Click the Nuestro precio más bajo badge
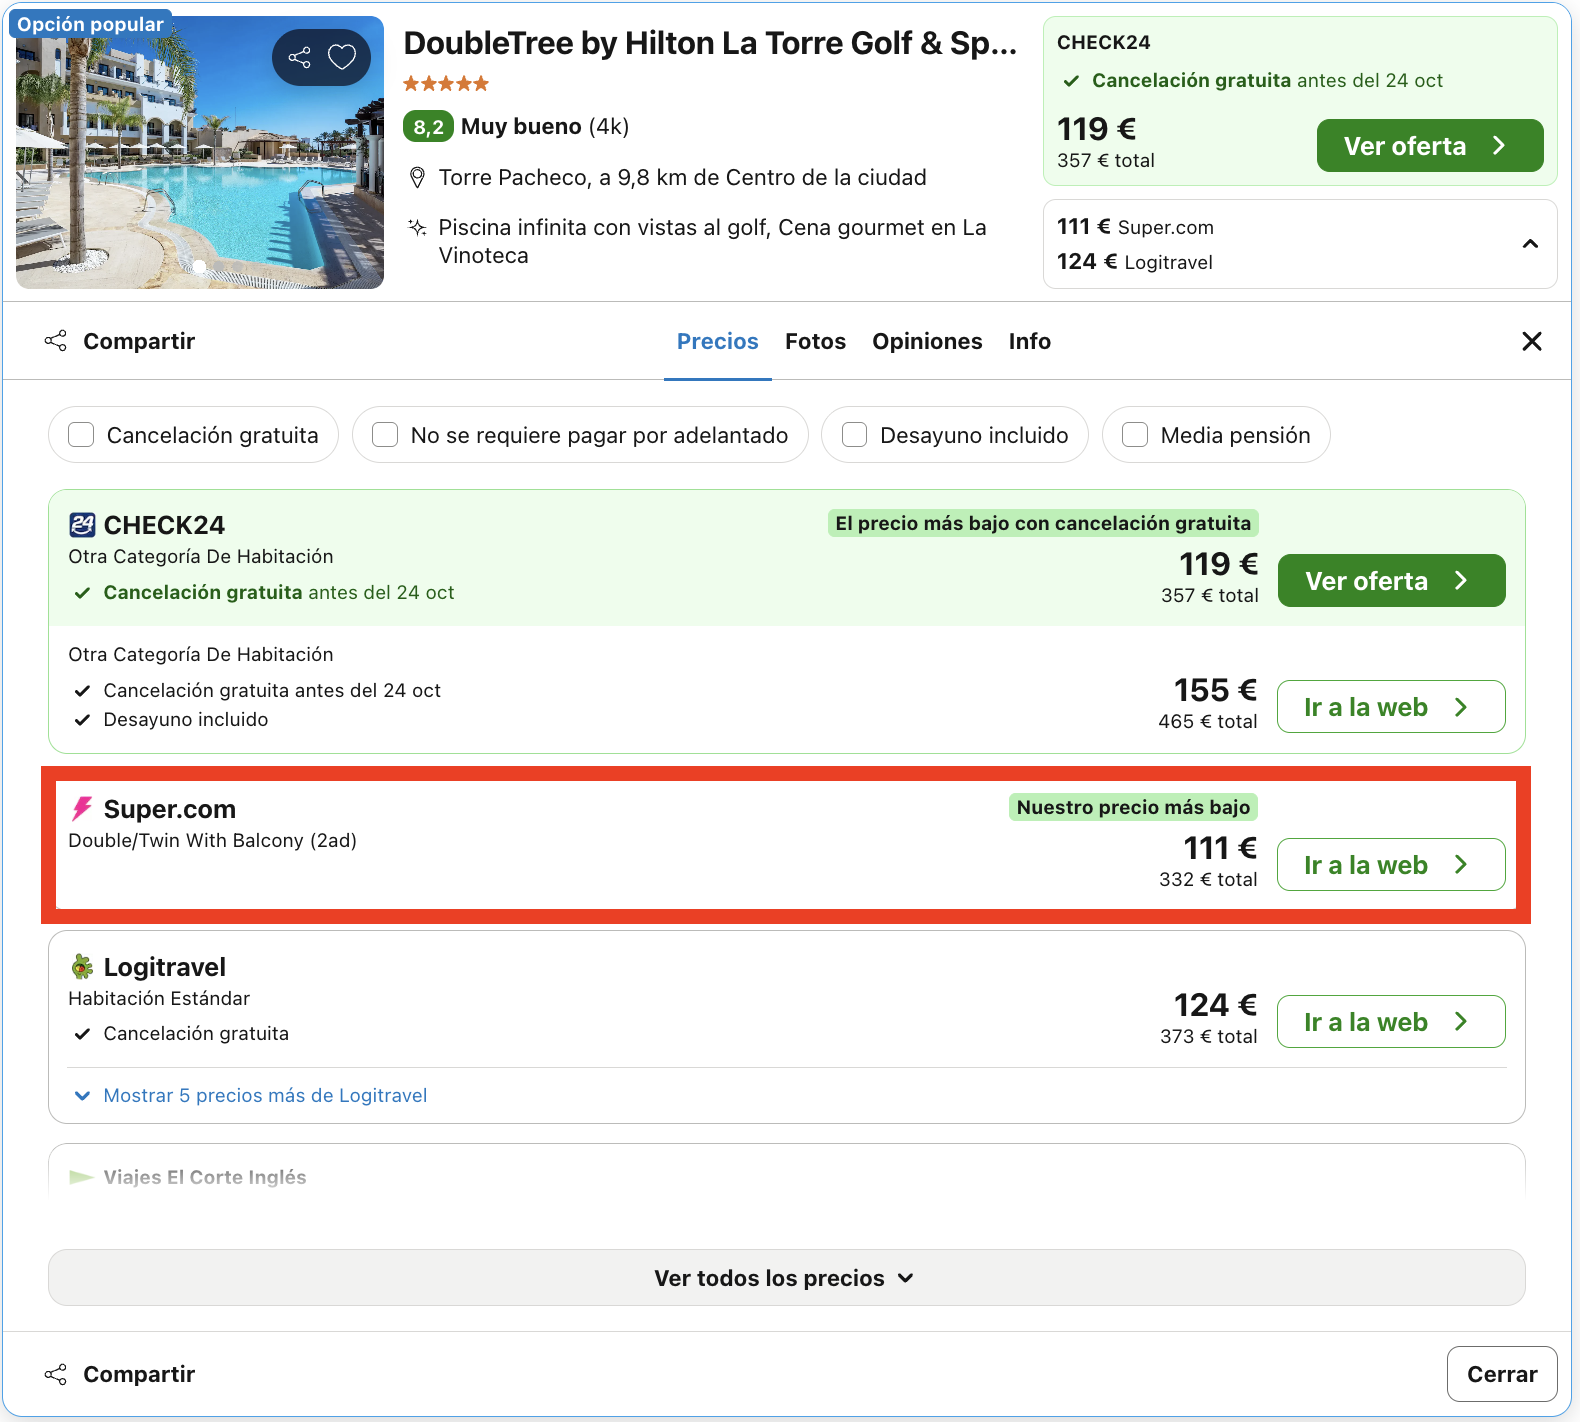1580x1422 pixels. (1133, 807)
